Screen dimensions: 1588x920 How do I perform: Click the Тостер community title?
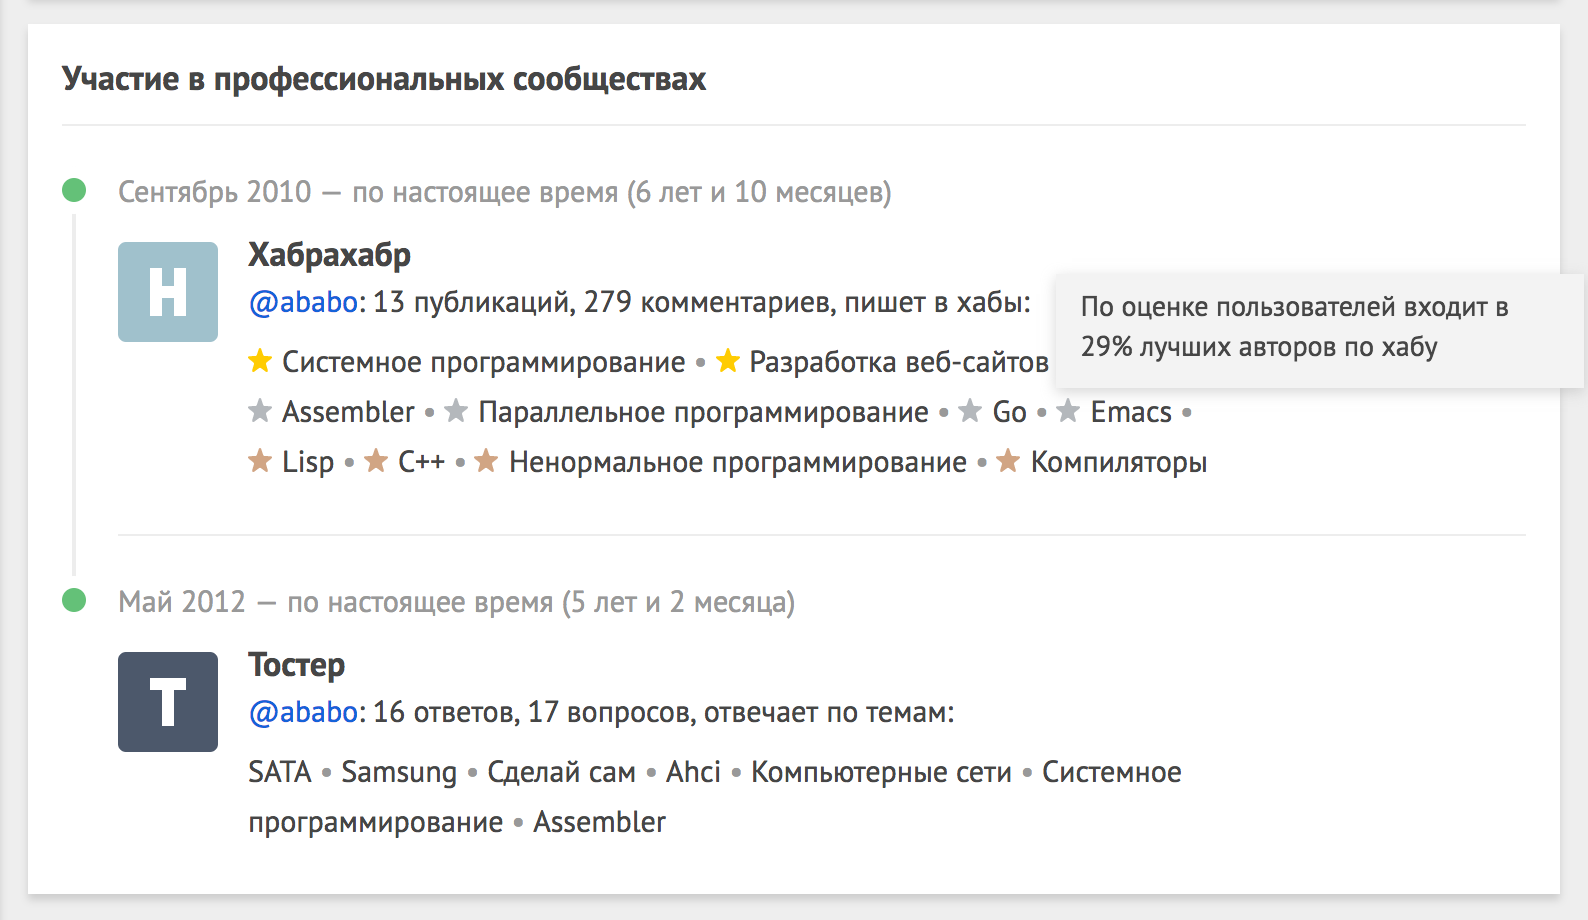point(296,665)
